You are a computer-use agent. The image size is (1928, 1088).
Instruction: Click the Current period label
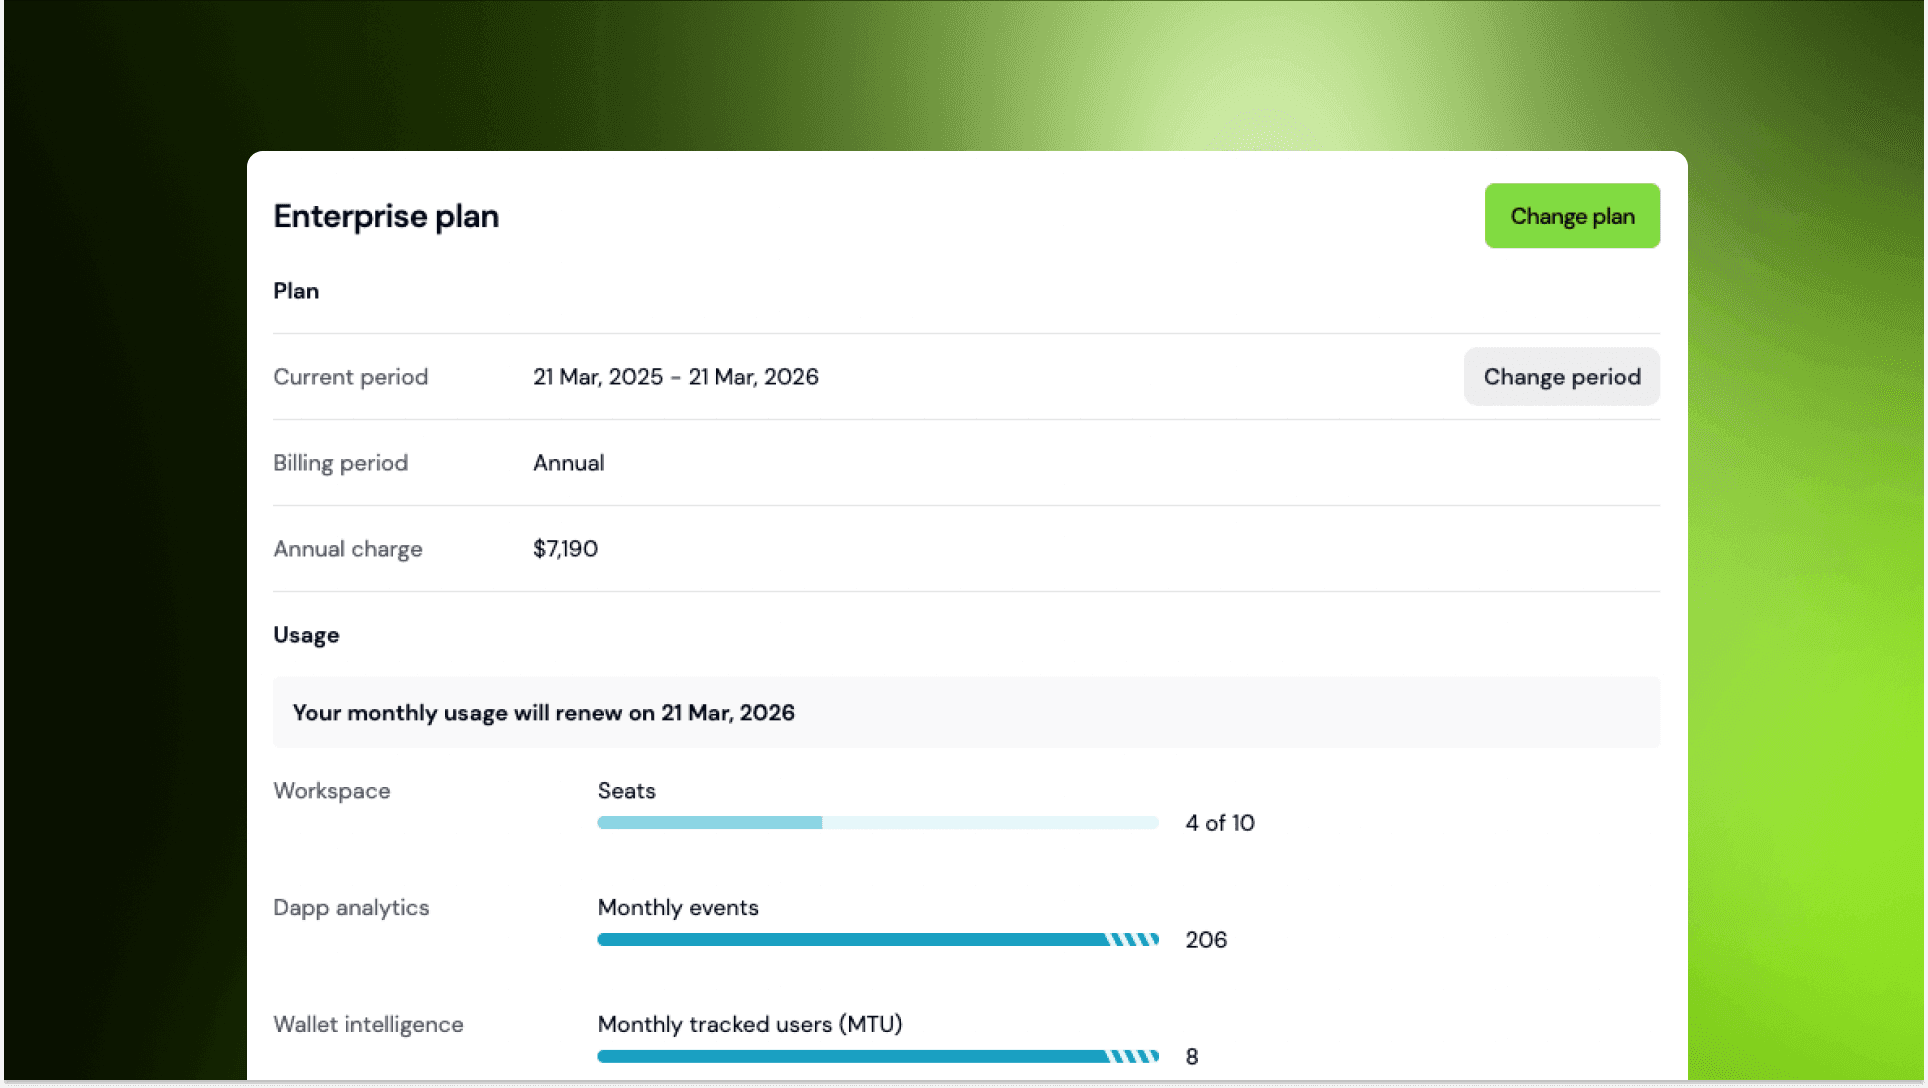coord(351,377)
